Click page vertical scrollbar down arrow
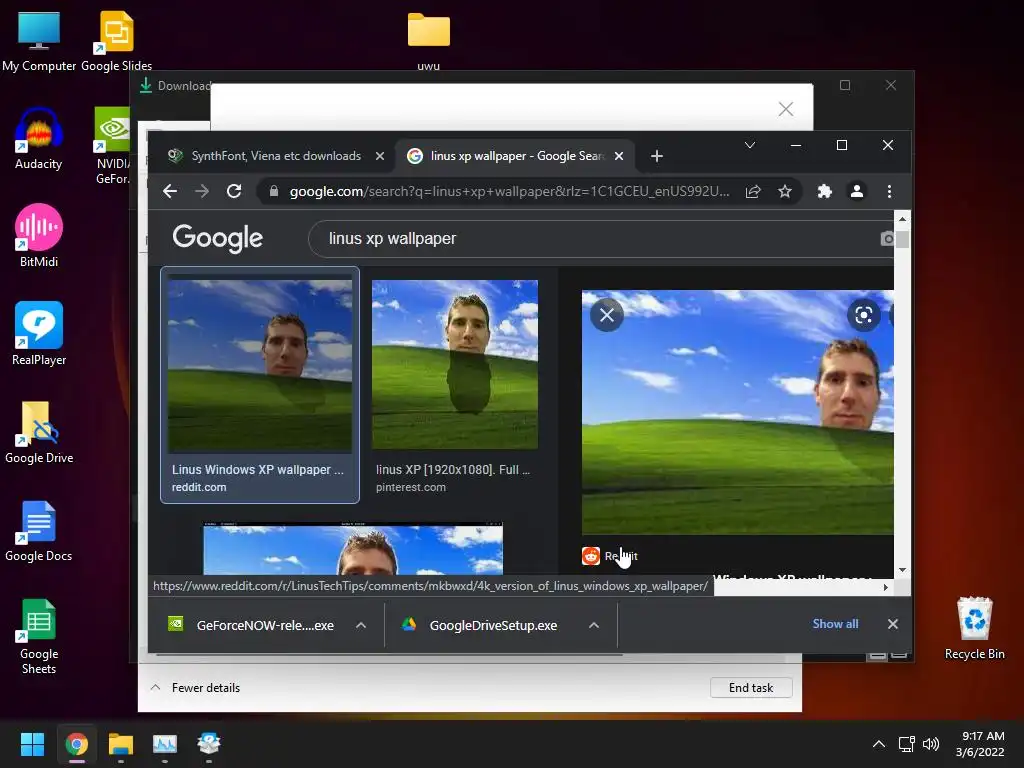Image resolution: width=1024 pixels, height=768 pixels. coord(903,569)
